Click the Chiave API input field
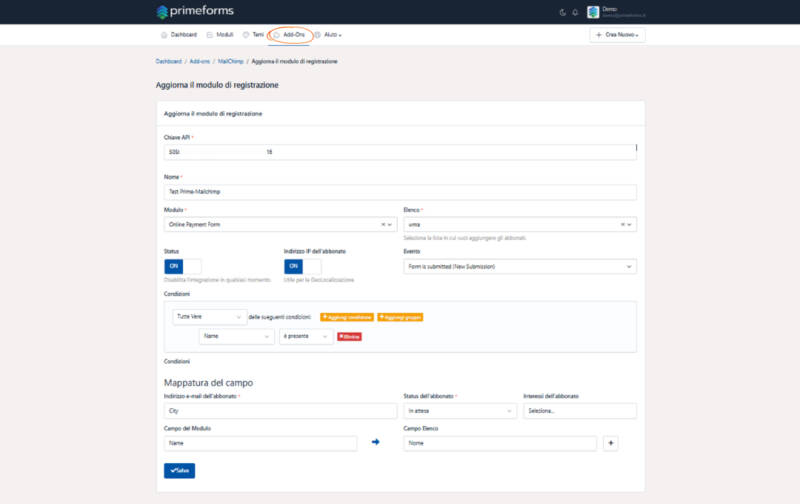This screenshot has width=800, height=504. (400, 152)
